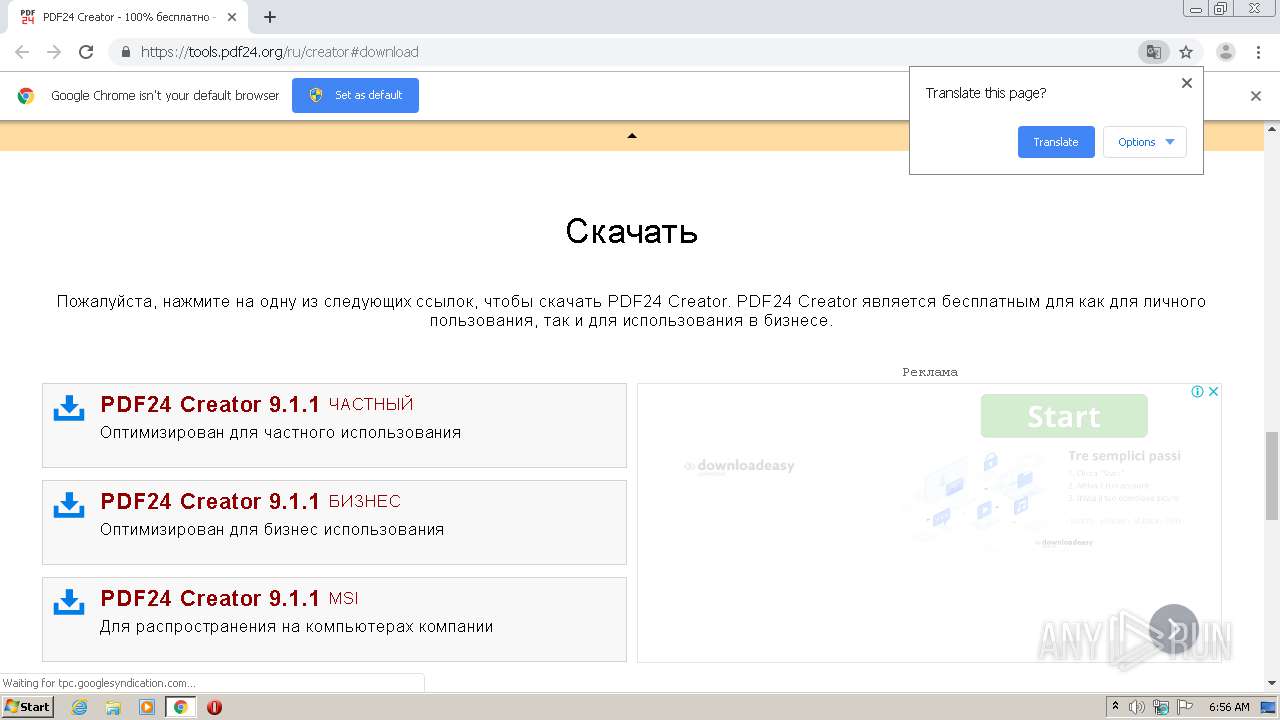The height and width of the screenshot is (720, 1280).
Task: Click the padlock site security icon
Action: click(x=126, y=52)
